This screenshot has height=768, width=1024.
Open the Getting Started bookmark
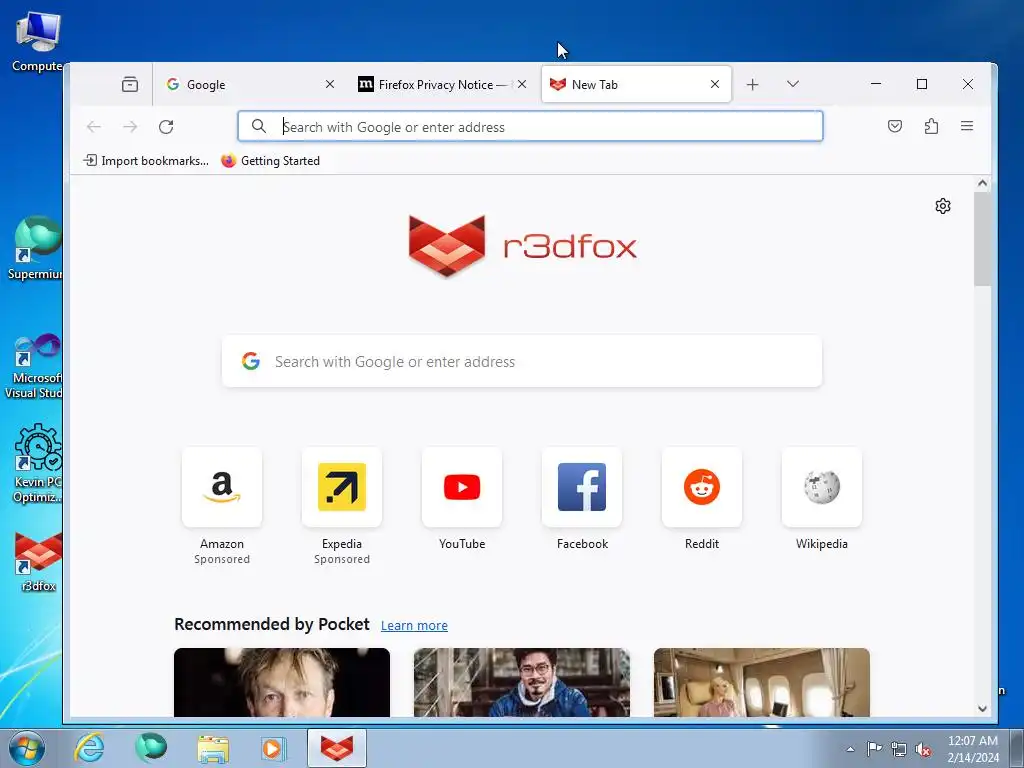coord(270,161)
